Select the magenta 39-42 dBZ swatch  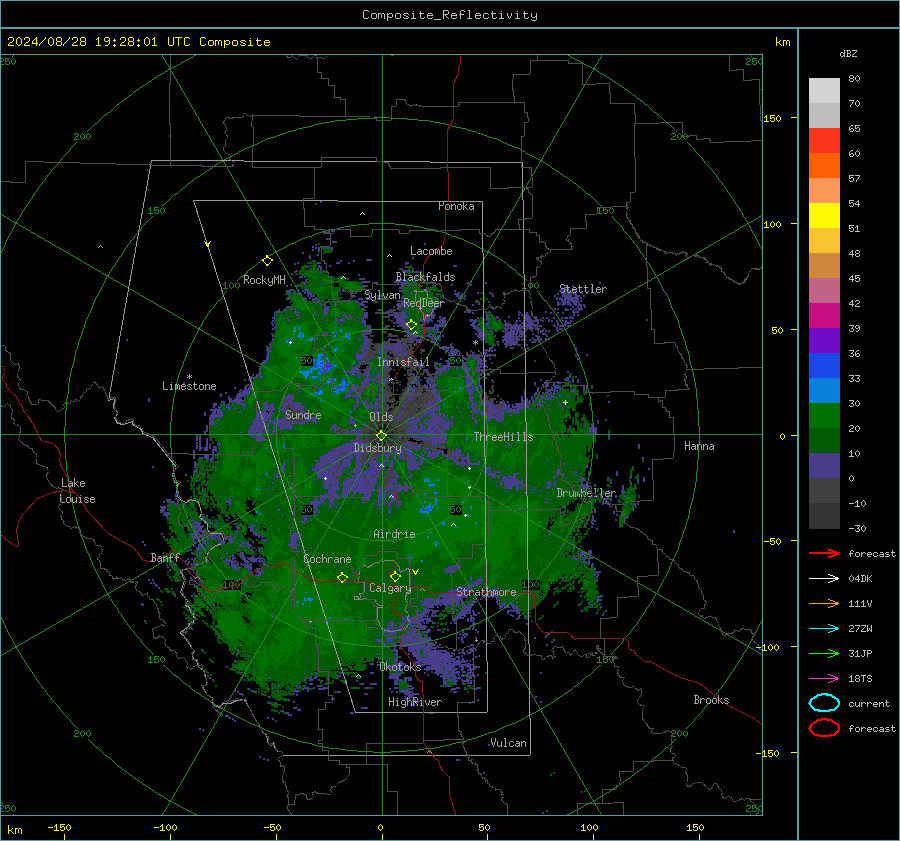(824, 315)
